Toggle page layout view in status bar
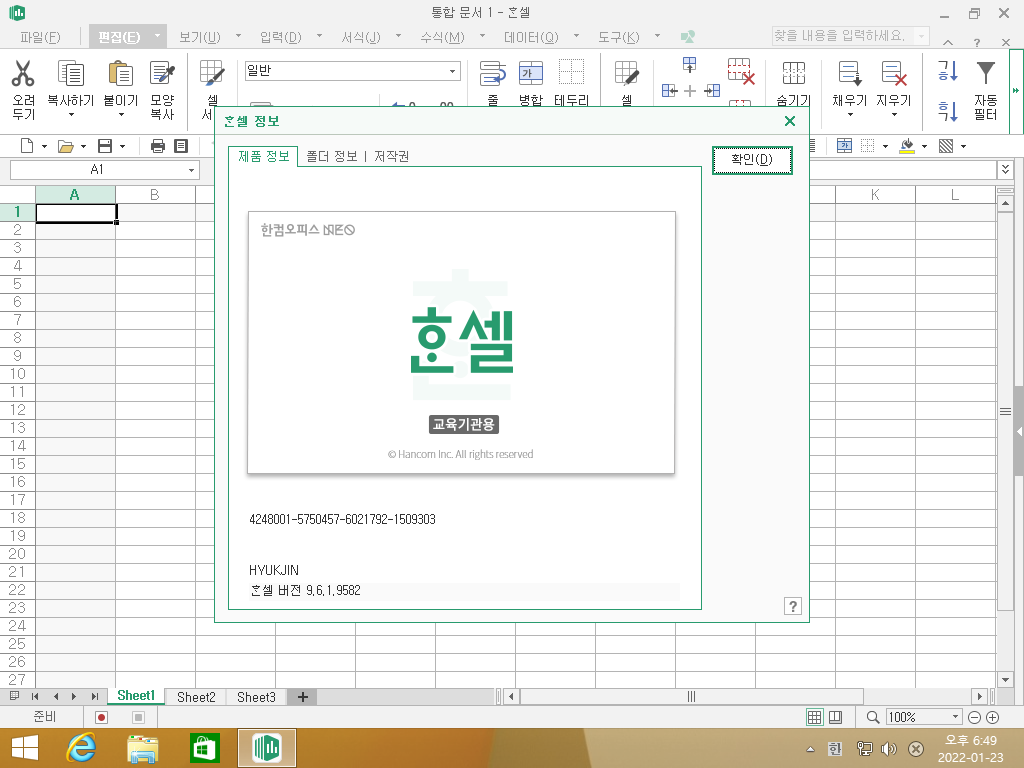1024x768 pixels. pos(835,717)
